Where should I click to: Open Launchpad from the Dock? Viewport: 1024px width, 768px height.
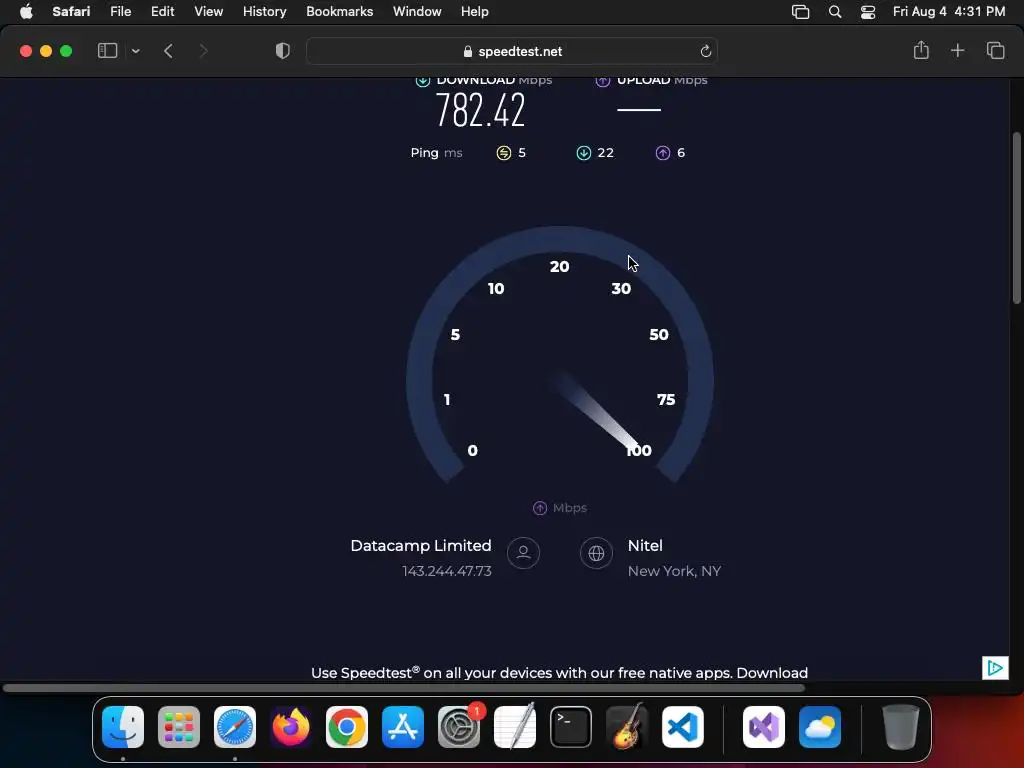pyautogui.click(x=179, y=727)
